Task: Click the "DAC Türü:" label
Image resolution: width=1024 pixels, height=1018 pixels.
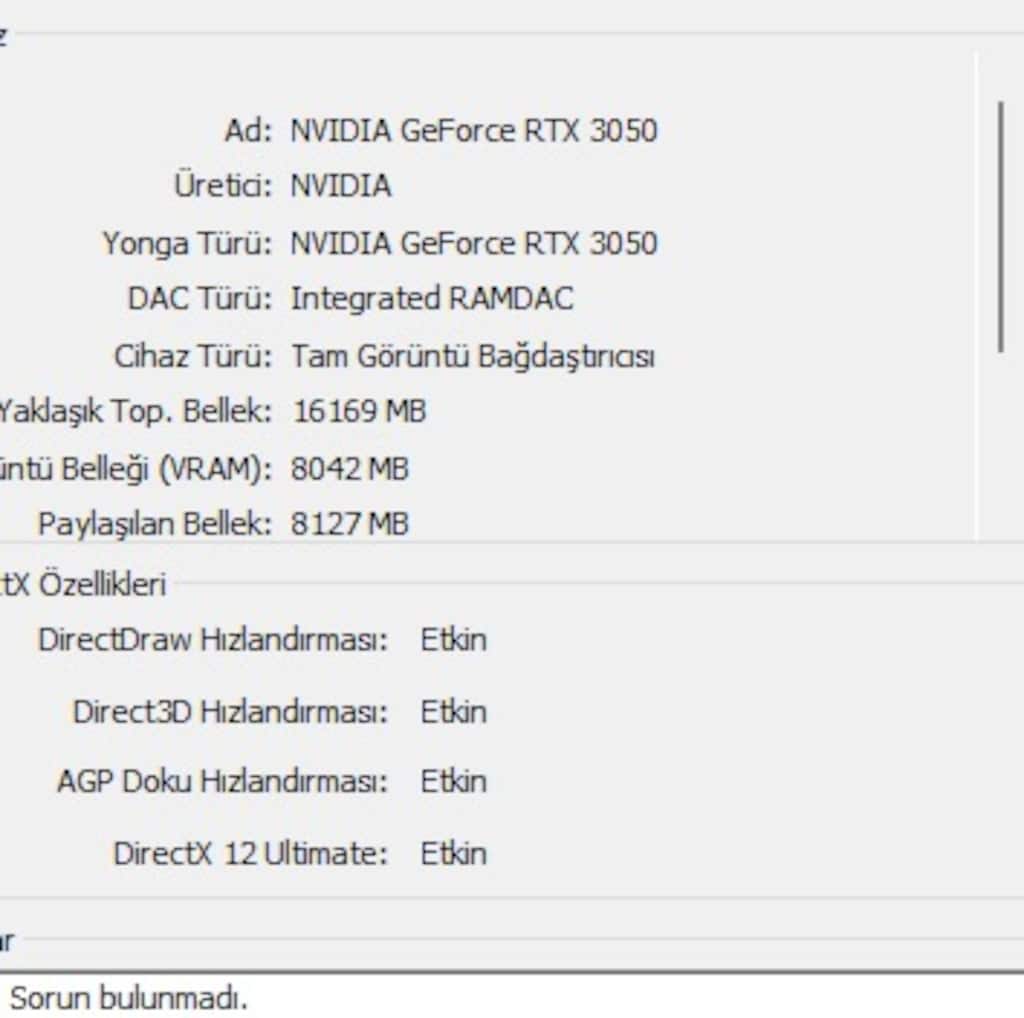Action: pyautogui.click(x=199, y=299)
